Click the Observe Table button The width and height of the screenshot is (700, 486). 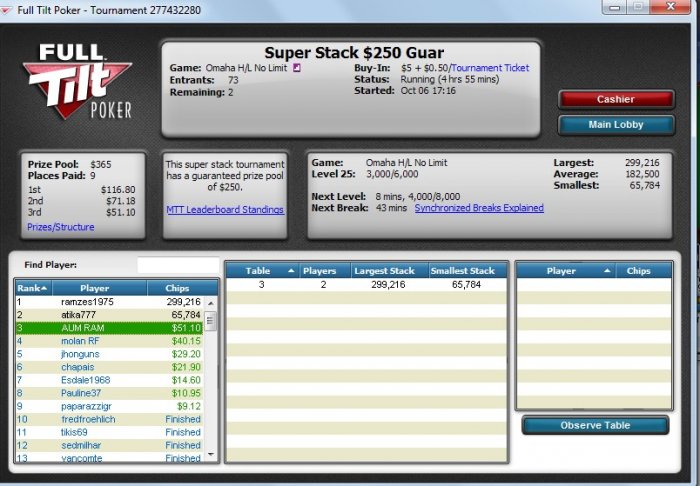point(595,425)
